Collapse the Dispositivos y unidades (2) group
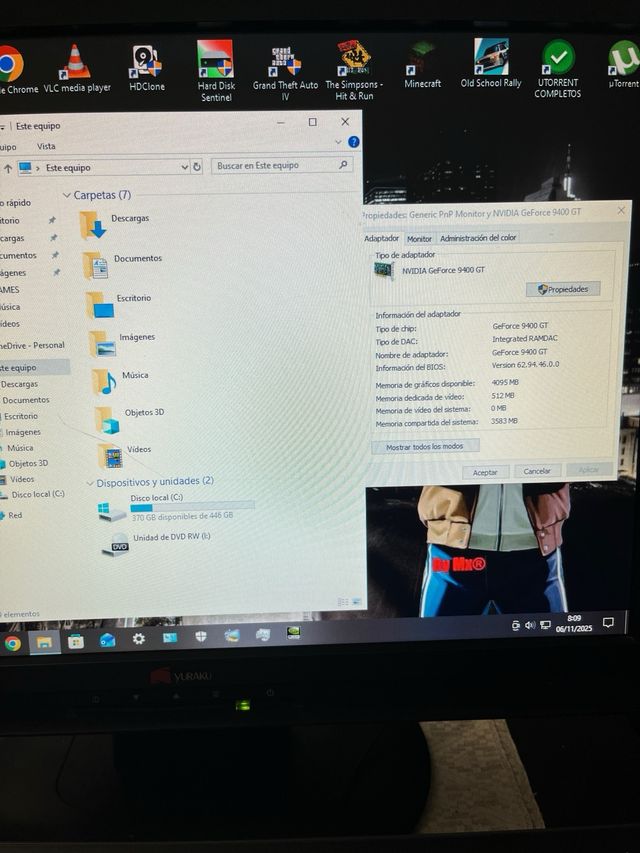Screen dimensions: 640x853 [90, 483]
